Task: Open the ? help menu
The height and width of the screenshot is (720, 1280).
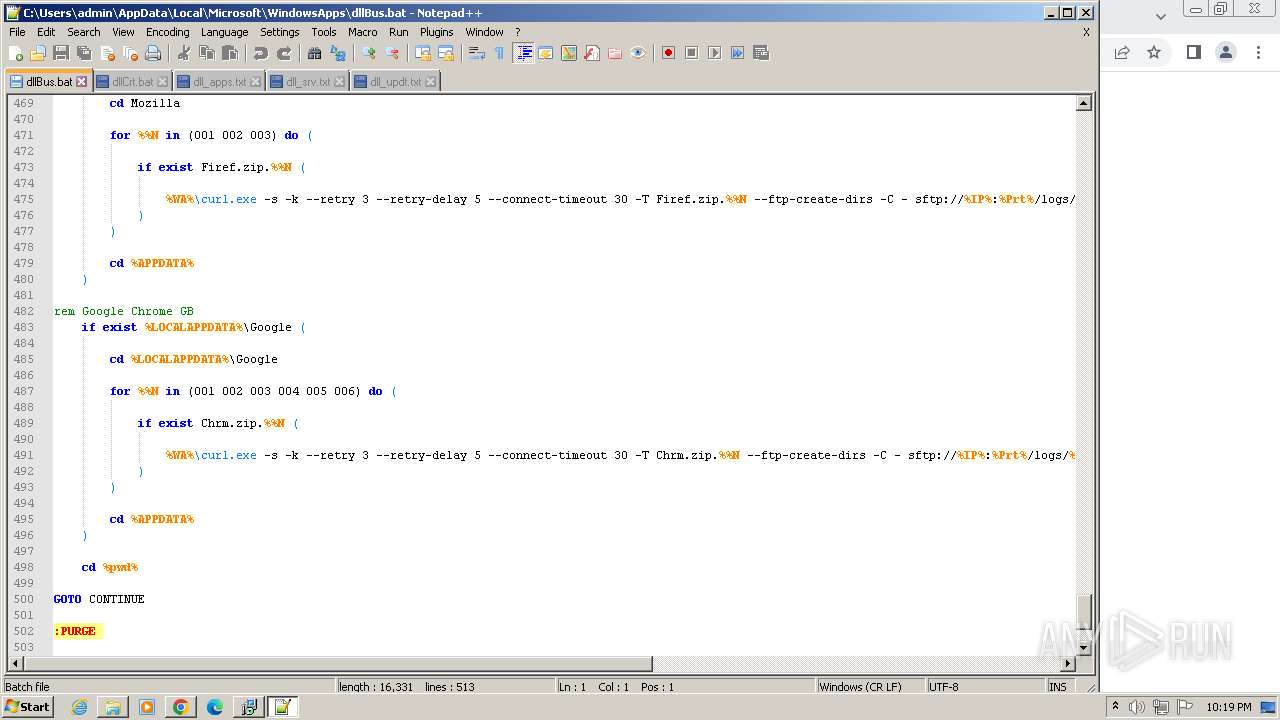Action: pyautogui.click(x=517, y=32)
